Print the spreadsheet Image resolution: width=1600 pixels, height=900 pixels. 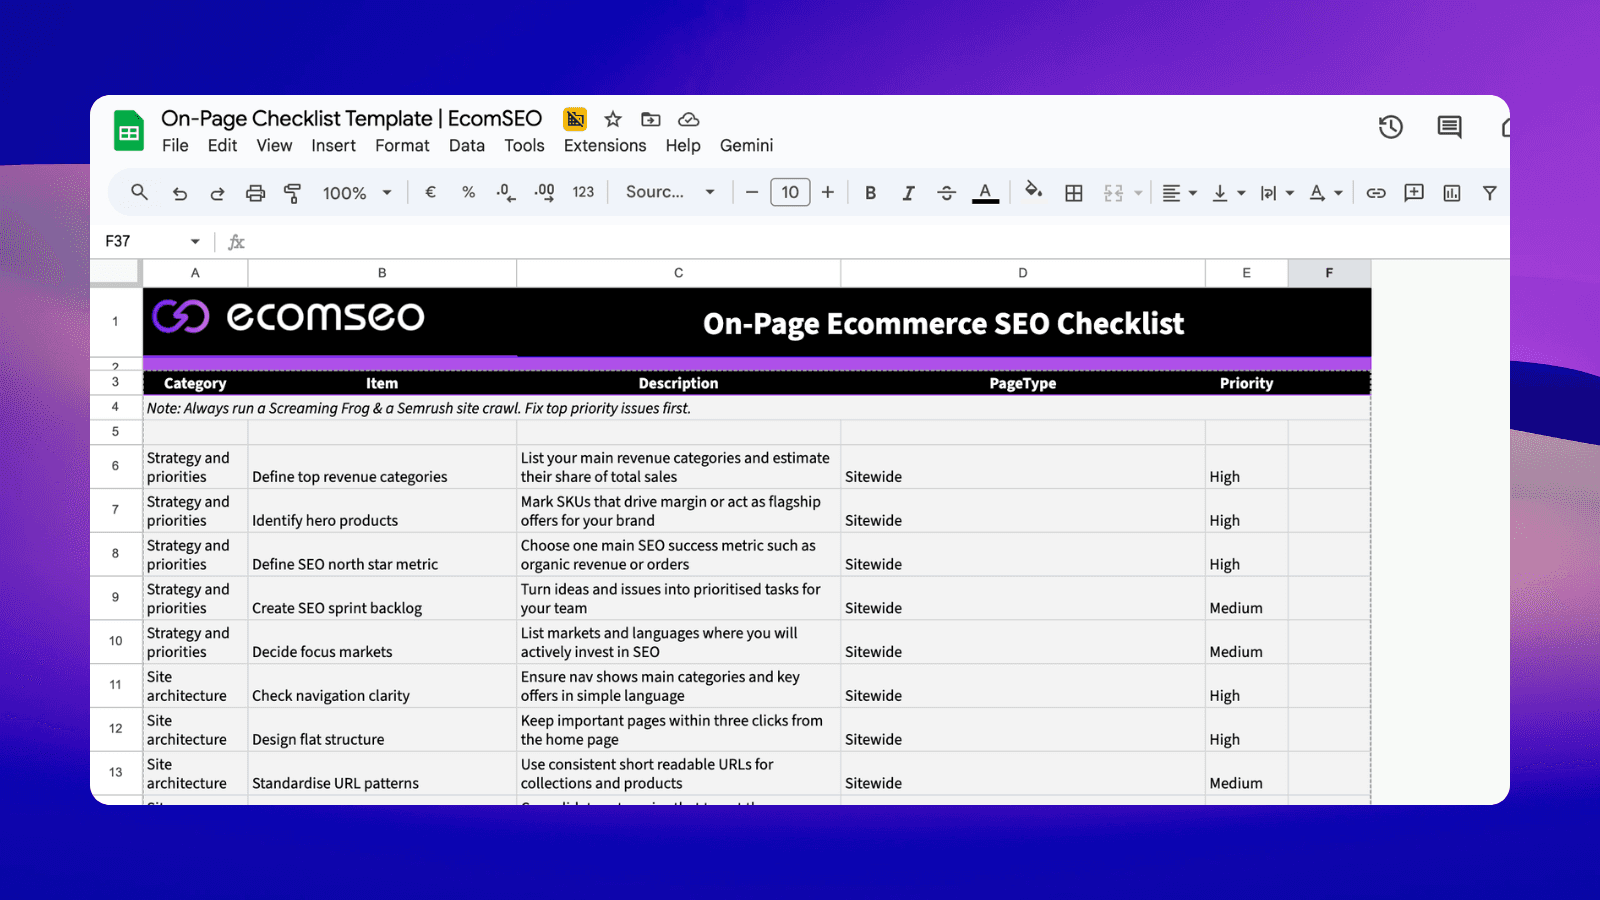[x=256, y=193]
